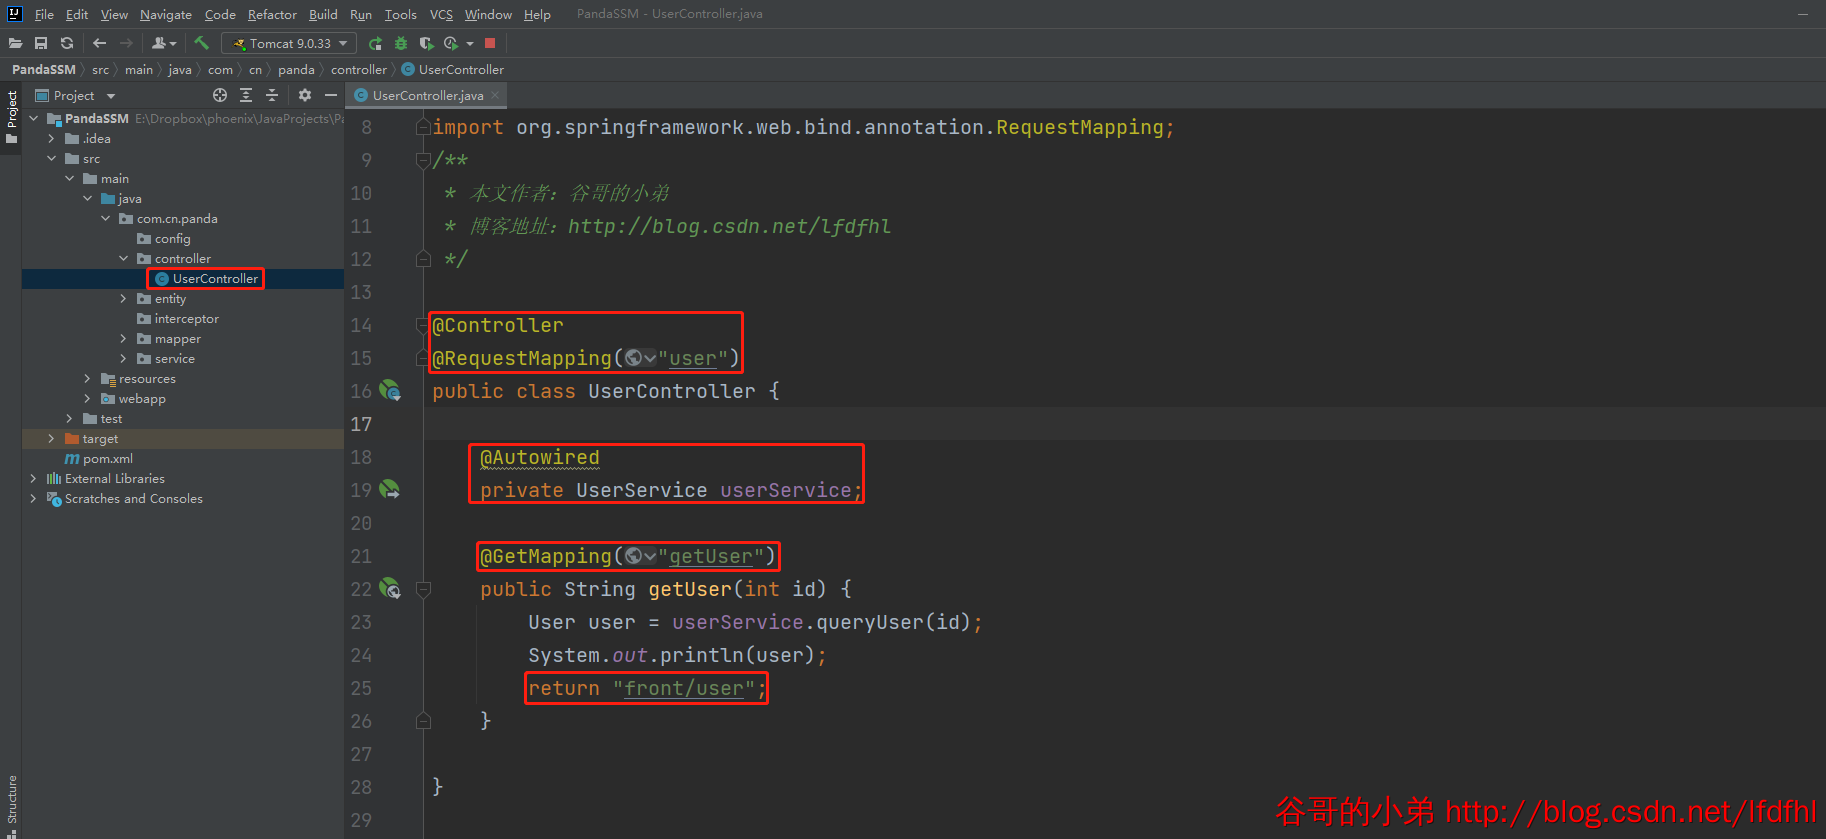Collapse the com.cn.panda package
The width and height of the screenshot is (1826, 839).
point(106,218)
